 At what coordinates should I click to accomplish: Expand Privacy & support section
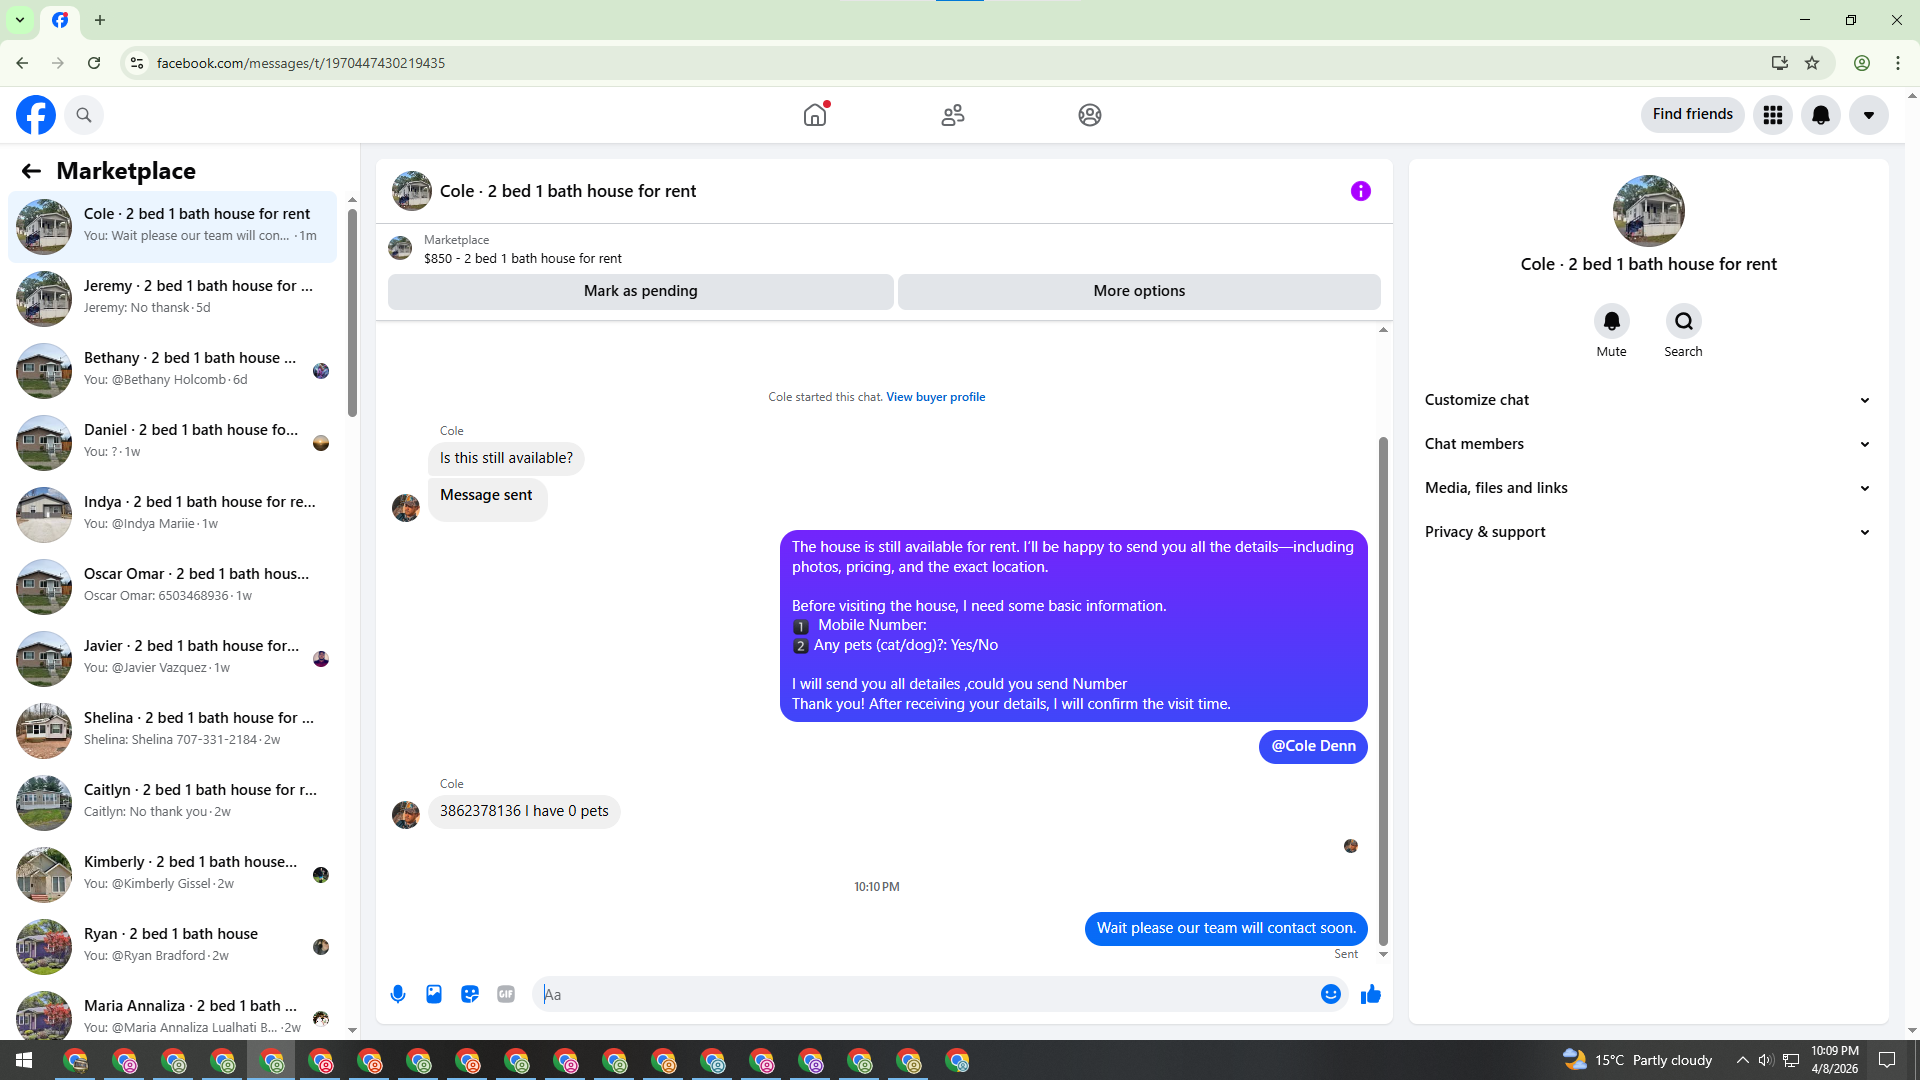click(x=1648, y=532)
